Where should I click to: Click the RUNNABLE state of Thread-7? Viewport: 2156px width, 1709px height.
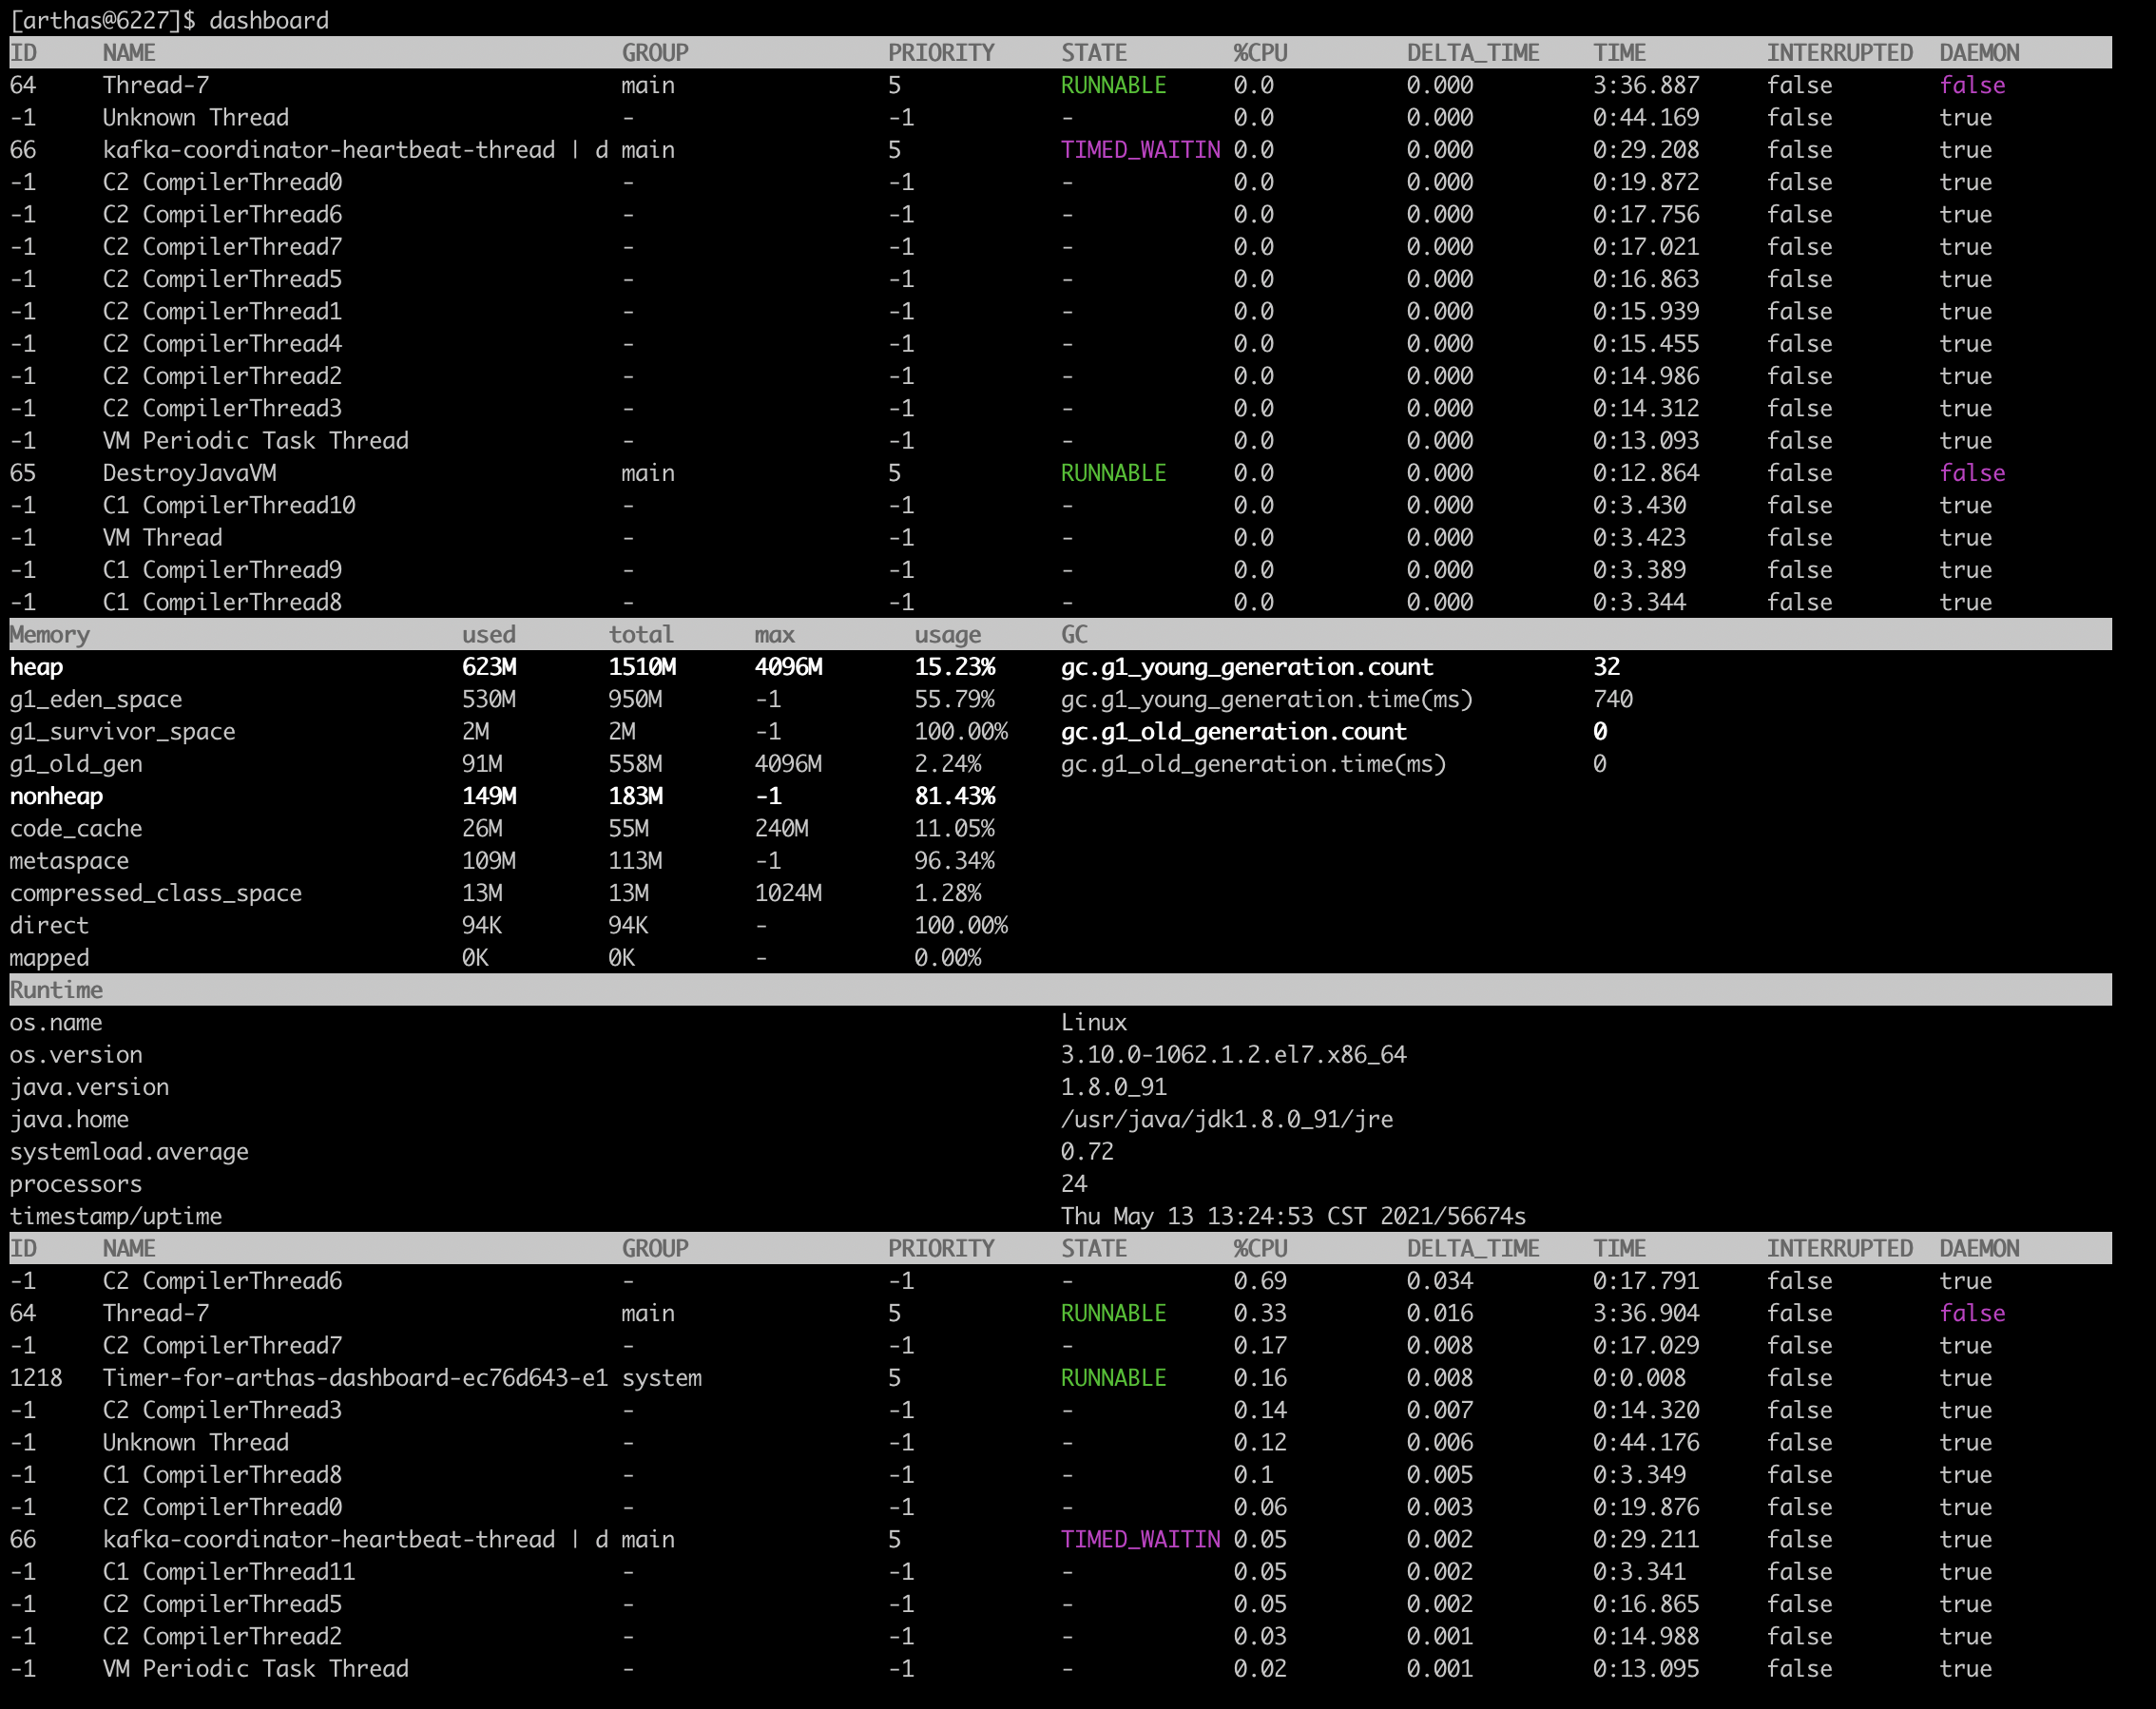[x=1112, y=85]
